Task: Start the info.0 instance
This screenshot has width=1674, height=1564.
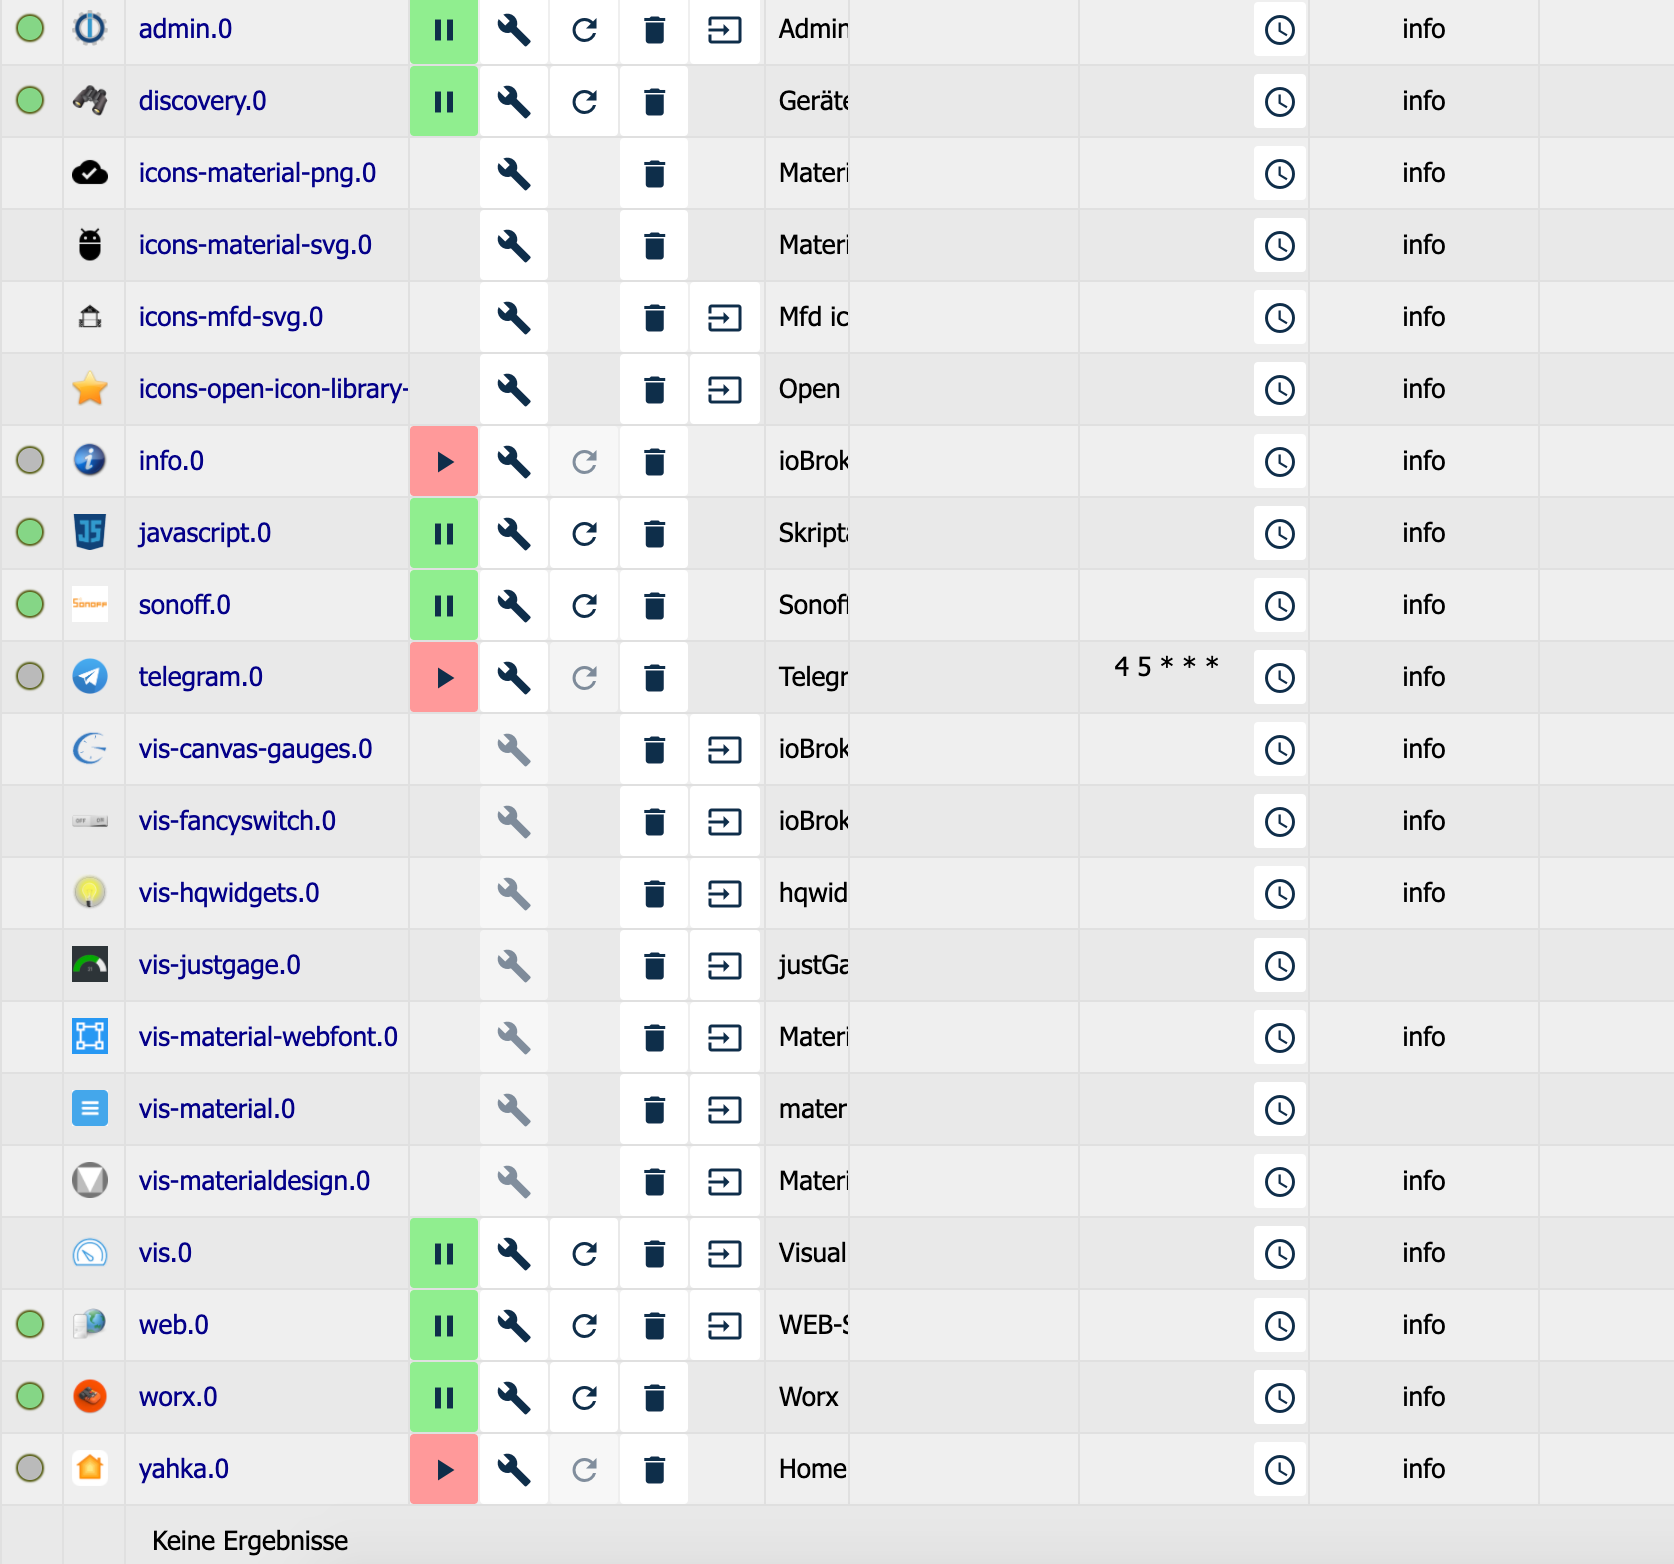Action: 444,462
